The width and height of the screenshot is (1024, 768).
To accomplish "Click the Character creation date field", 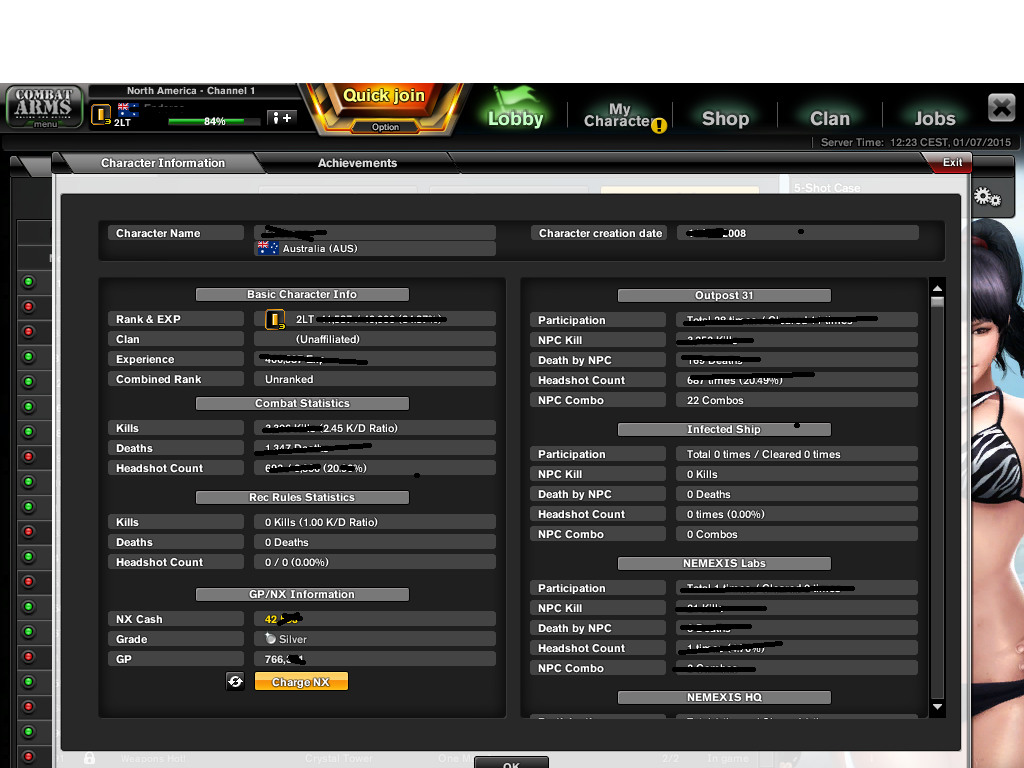I will click(798, 233).
